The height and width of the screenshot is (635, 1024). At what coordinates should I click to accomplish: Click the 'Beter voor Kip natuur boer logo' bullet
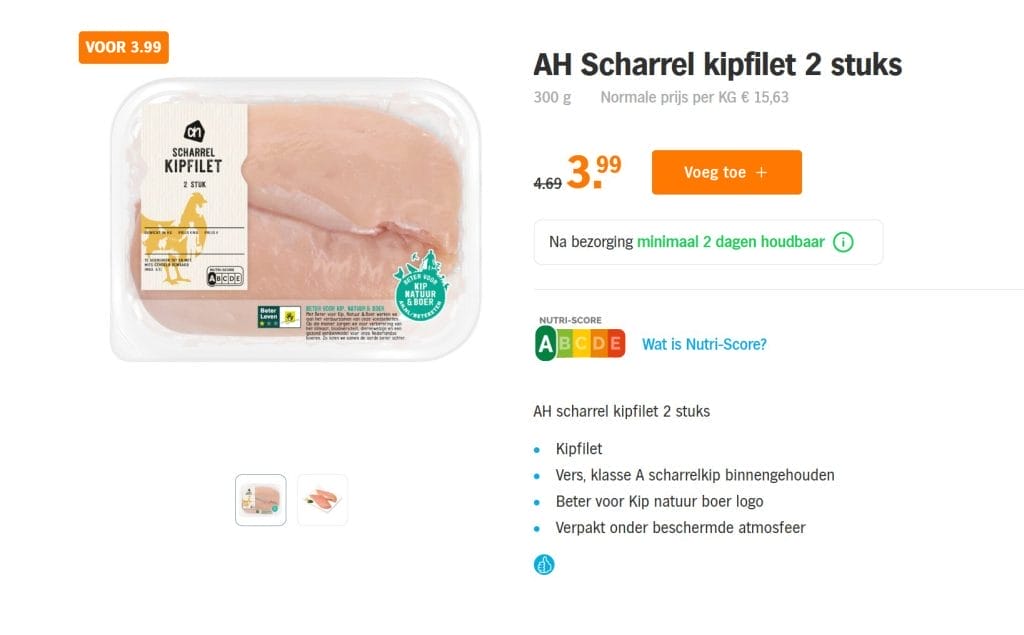[x=659, y=501]
